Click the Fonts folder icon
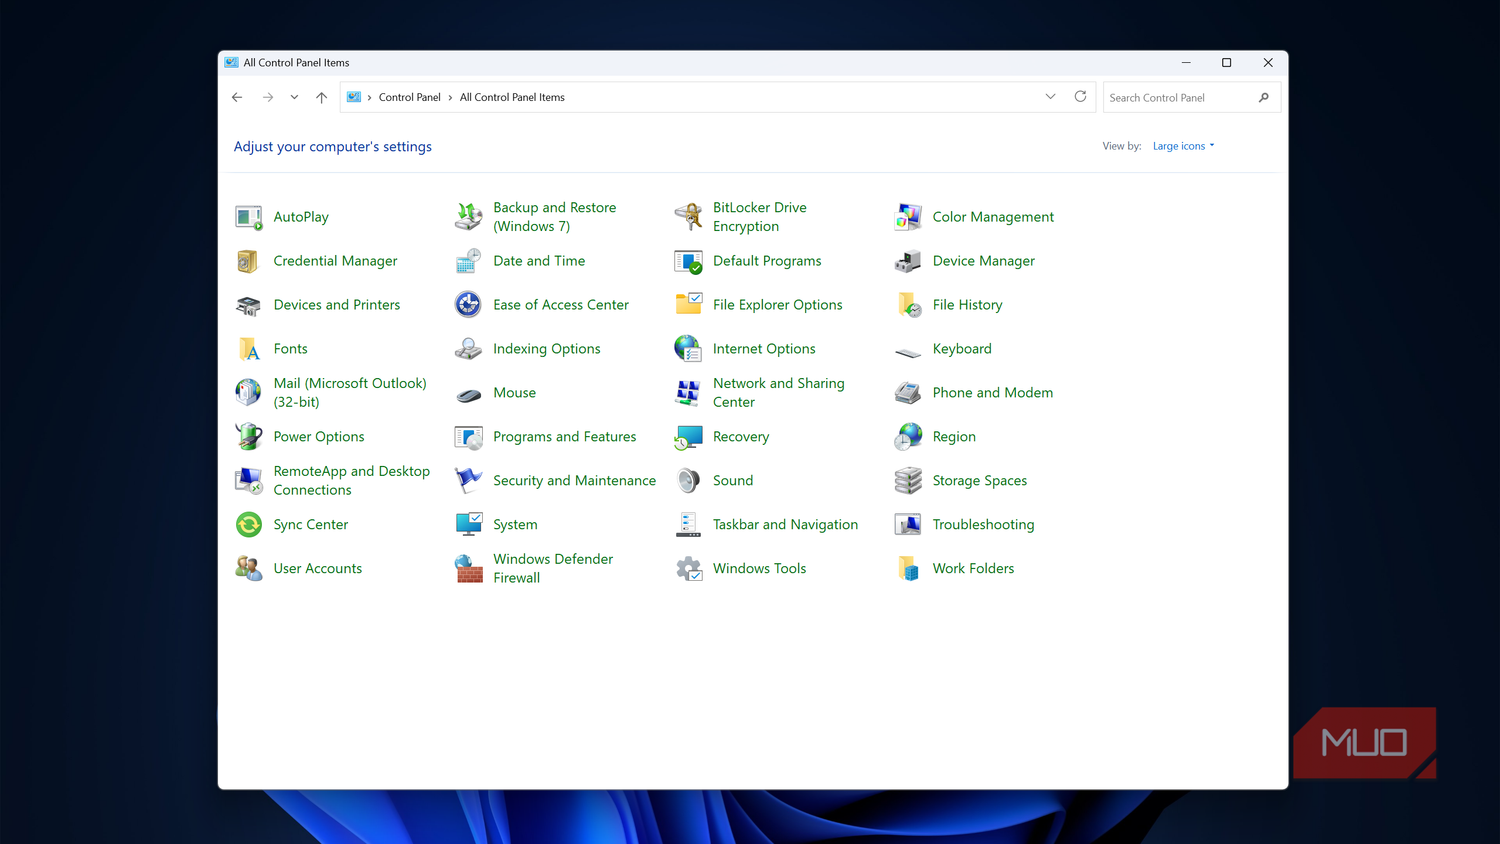1500x844 pixels. coord(248,349)
